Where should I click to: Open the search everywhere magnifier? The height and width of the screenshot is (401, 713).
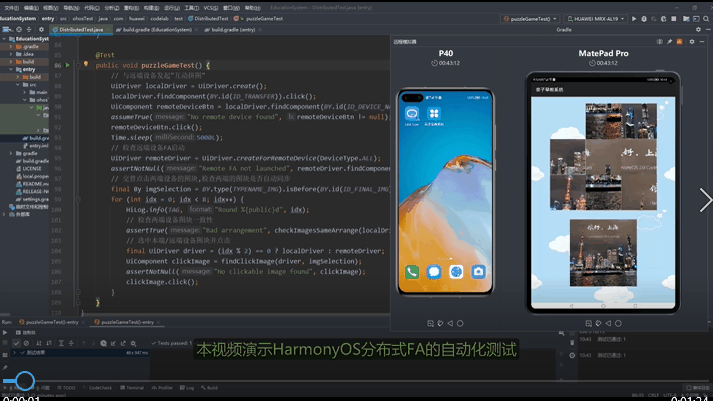(706, 19)
